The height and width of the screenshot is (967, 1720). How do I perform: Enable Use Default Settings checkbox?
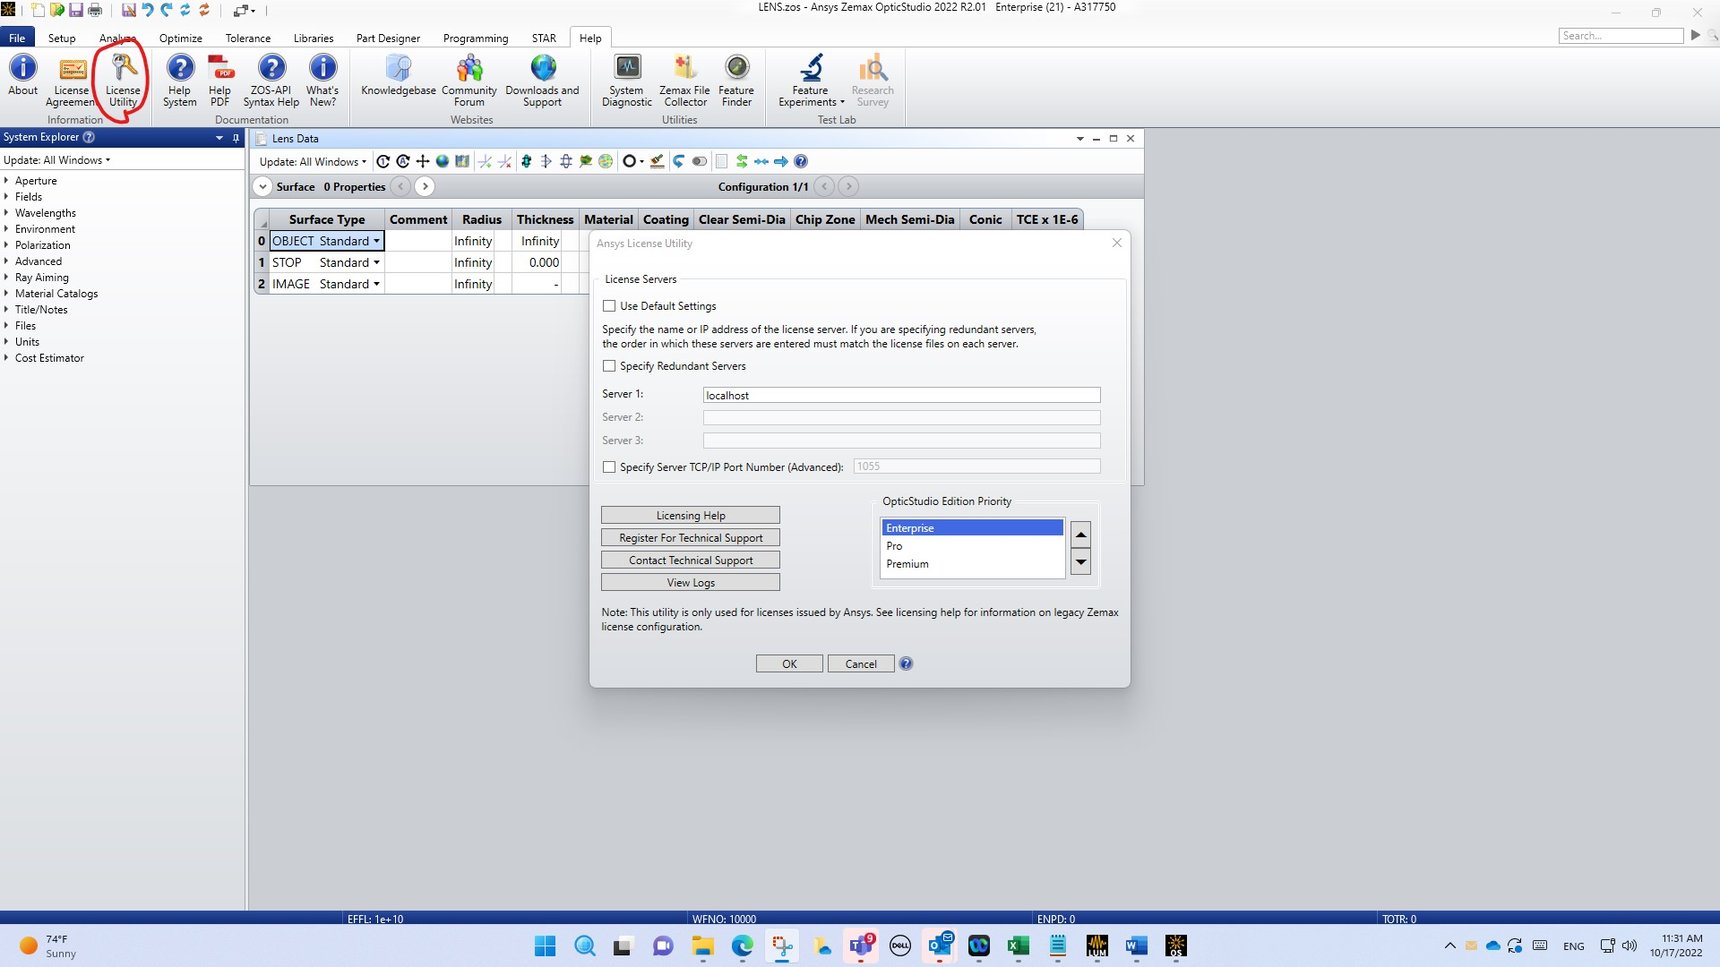[x=609, y=306]
